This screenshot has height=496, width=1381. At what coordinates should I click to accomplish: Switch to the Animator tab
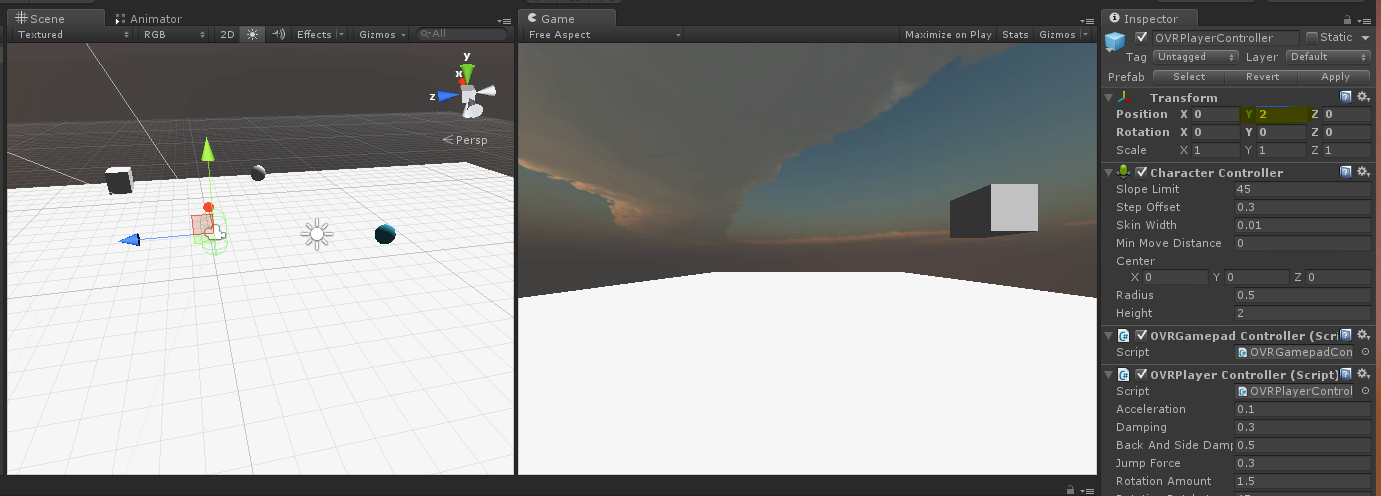pos(149,18)
